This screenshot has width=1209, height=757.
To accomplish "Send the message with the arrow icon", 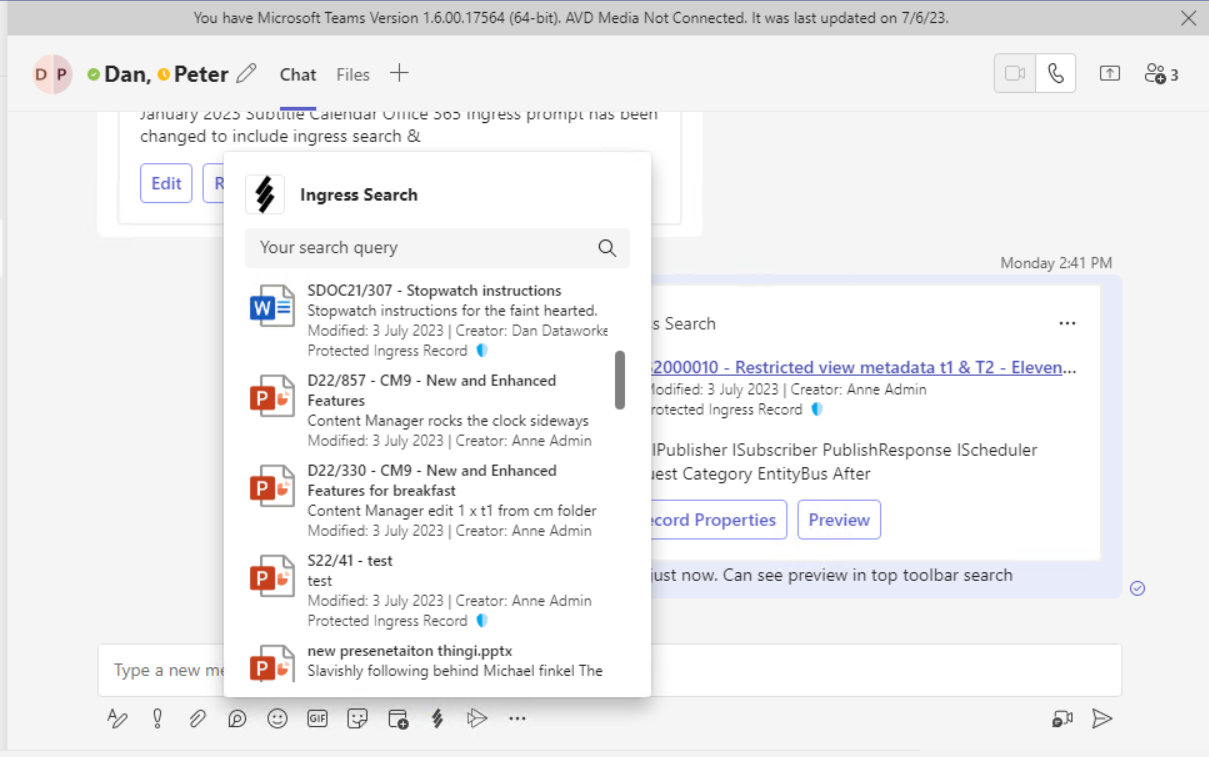I will coord(1101,718).
